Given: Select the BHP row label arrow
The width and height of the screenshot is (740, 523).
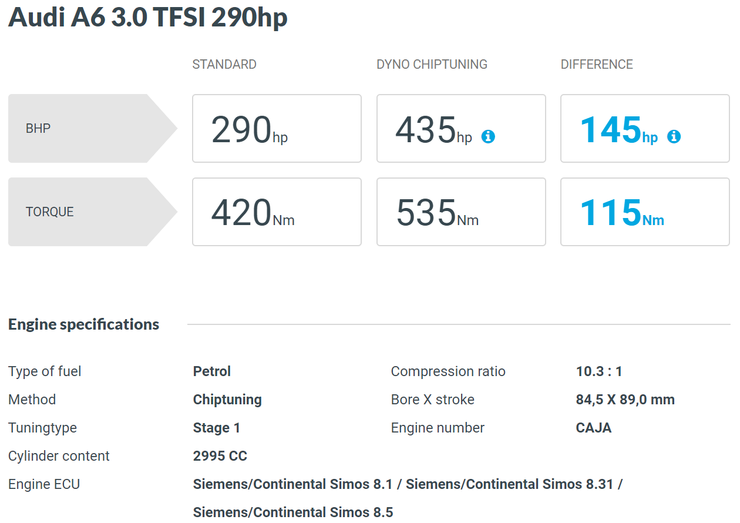Looking at the screenshot, I should point(92,128).
